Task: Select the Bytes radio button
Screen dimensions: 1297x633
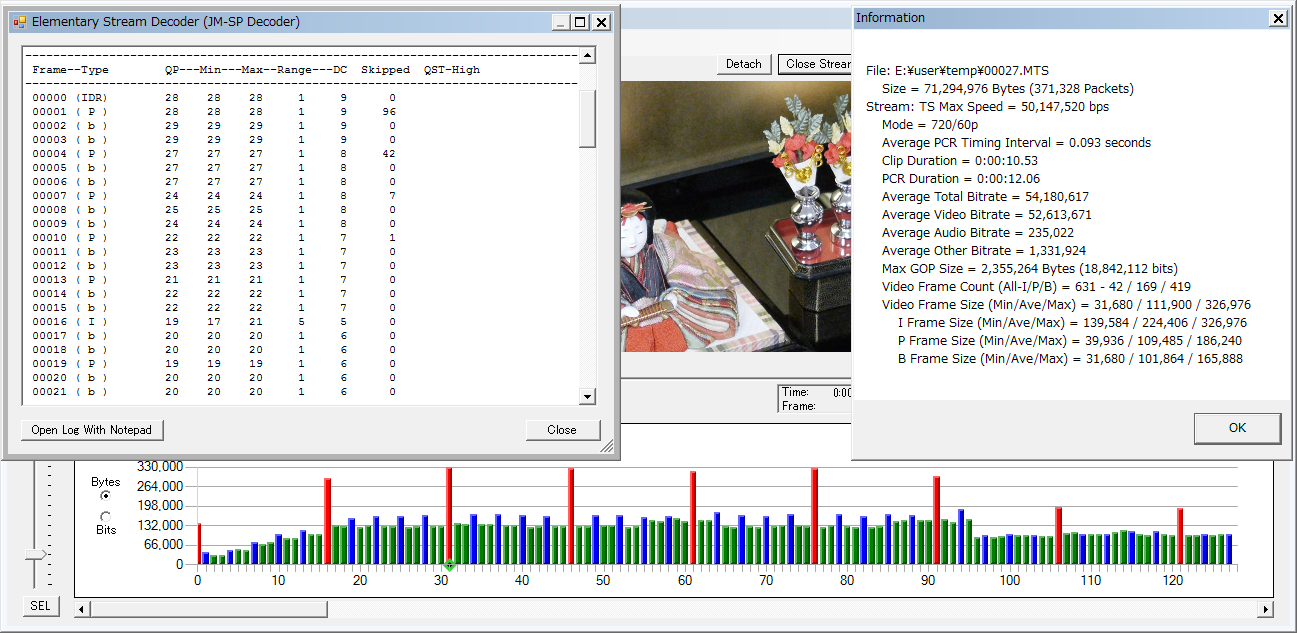Action: coord(106,495)
